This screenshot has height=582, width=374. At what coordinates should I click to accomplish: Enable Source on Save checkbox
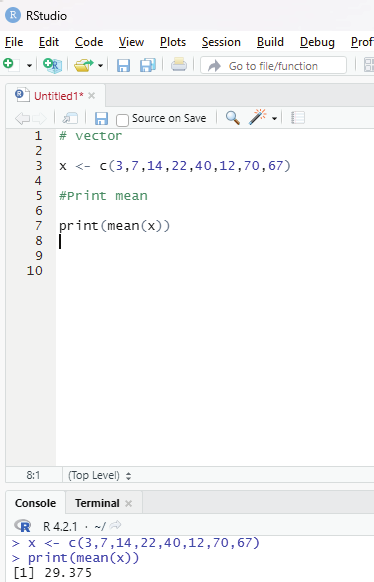[122, 120]
